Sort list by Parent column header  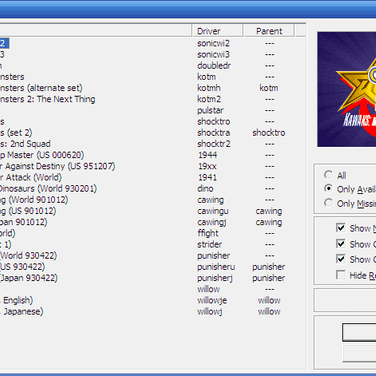coord(269,31)
